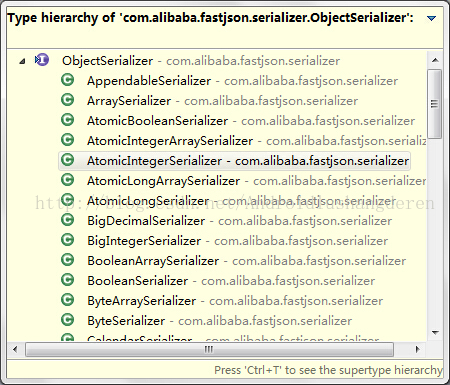
Task: Click the BigIntegerSerializer class icon
Action: coord(68,240)
